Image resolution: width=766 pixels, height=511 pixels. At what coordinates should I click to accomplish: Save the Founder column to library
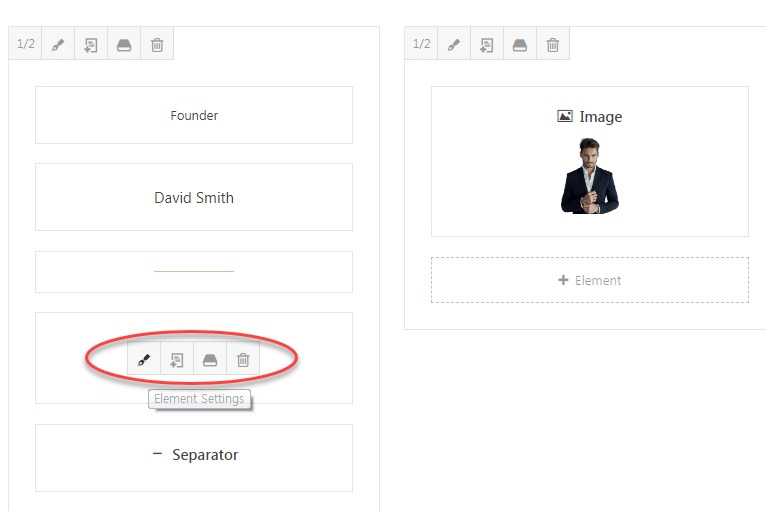click(x=124, y=44)
